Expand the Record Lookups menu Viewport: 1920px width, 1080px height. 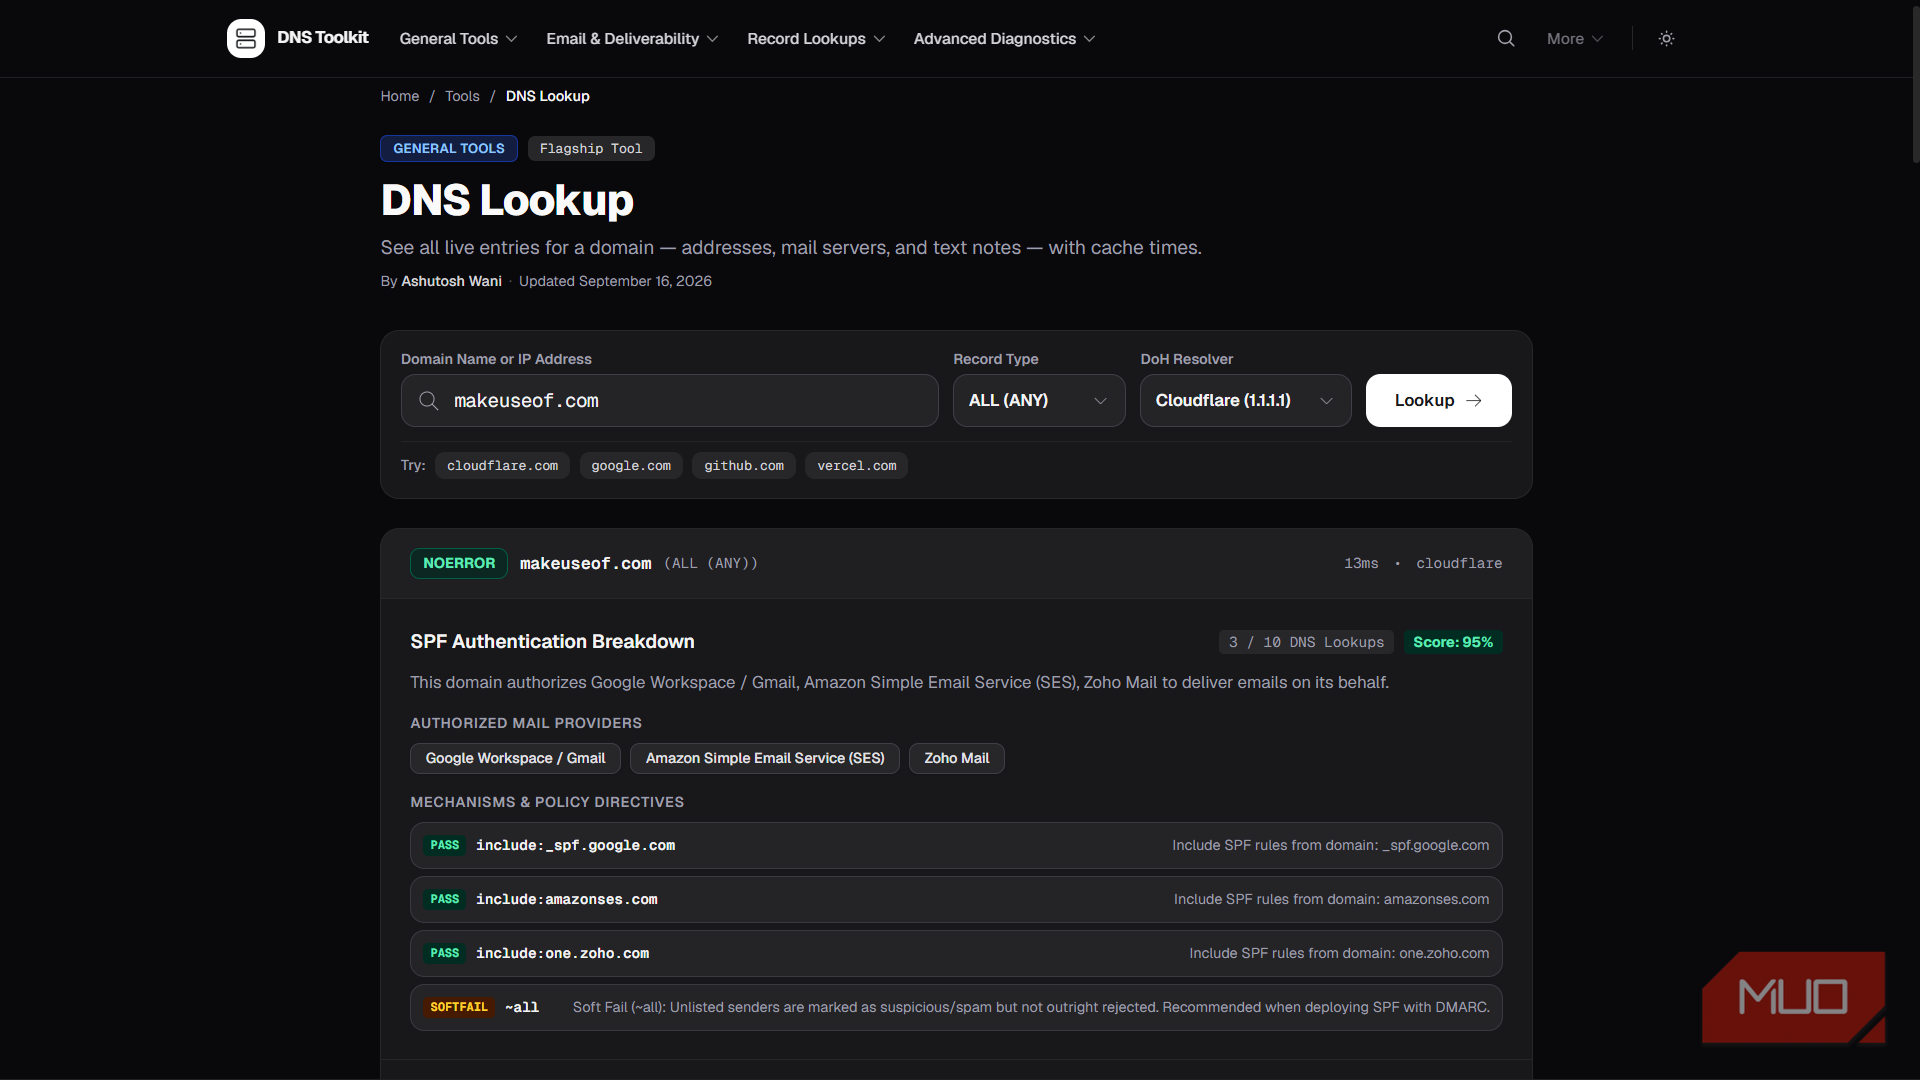click(x=816, y=38)
